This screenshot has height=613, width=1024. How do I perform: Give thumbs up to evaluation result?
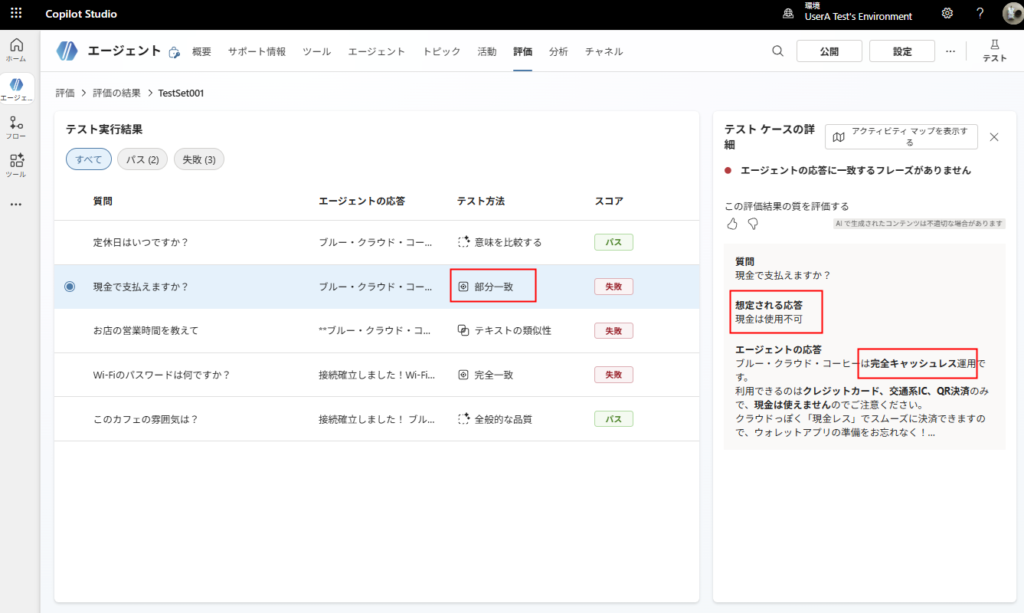[732, 223]
